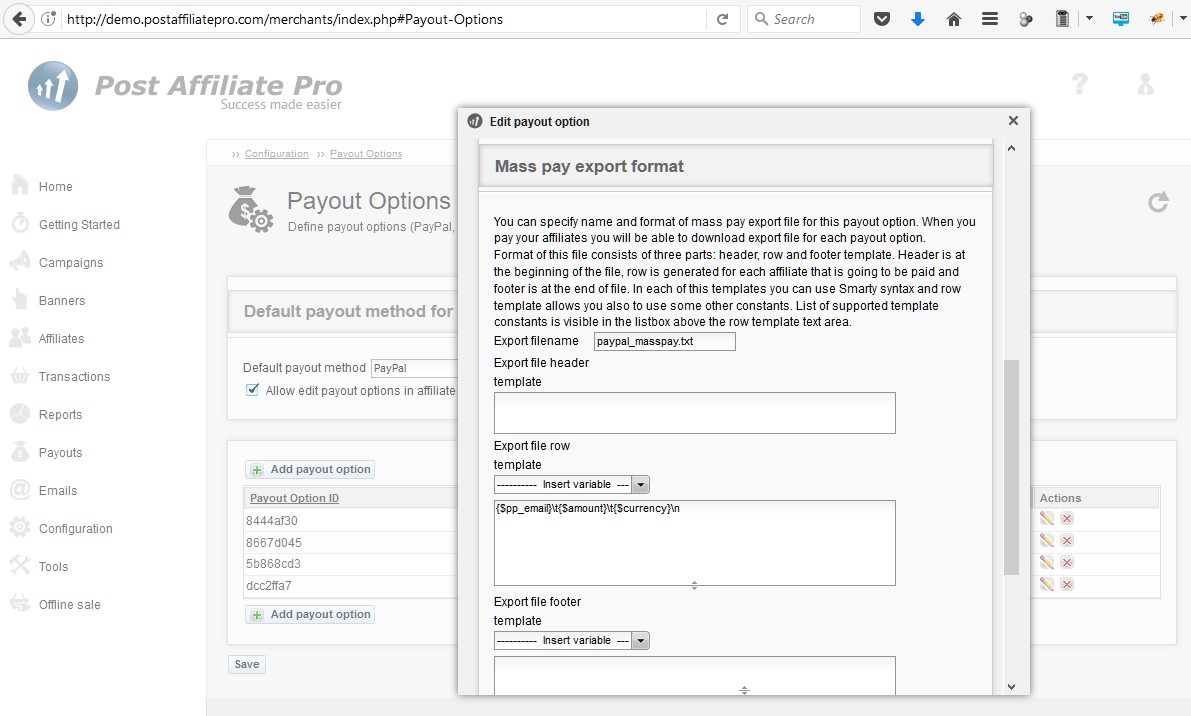Open Insert variable dropdown for row template
Screen dimensions: 1191x716
[x=572, y=485]
